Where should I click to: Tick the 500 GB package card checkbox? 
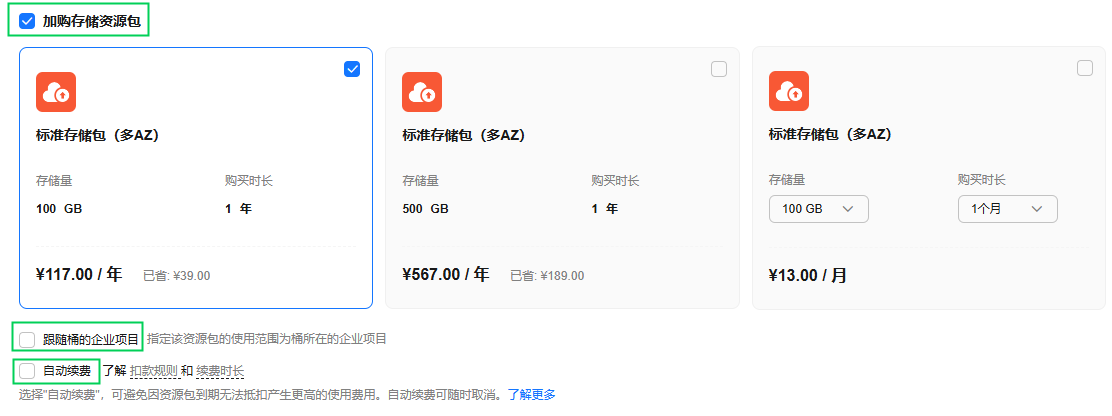tap(719, 69)
